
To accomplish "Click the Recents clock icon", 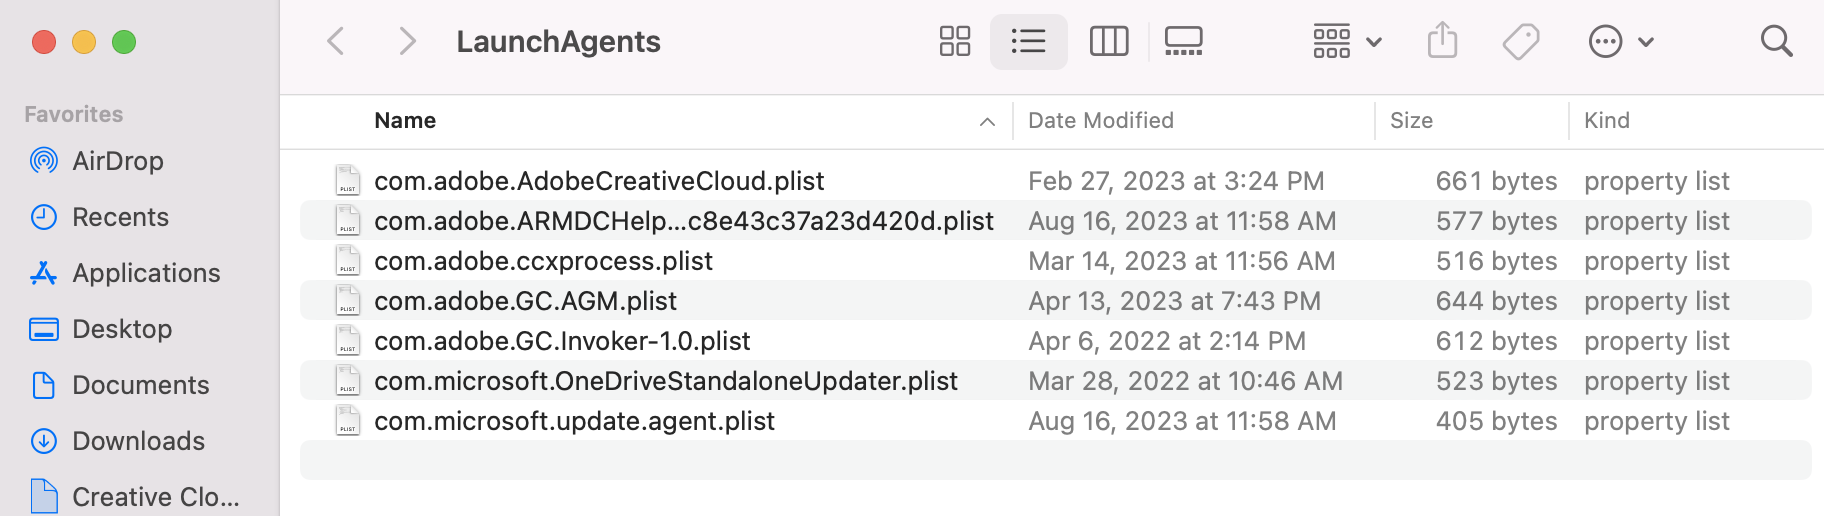I will pos(44,217).
